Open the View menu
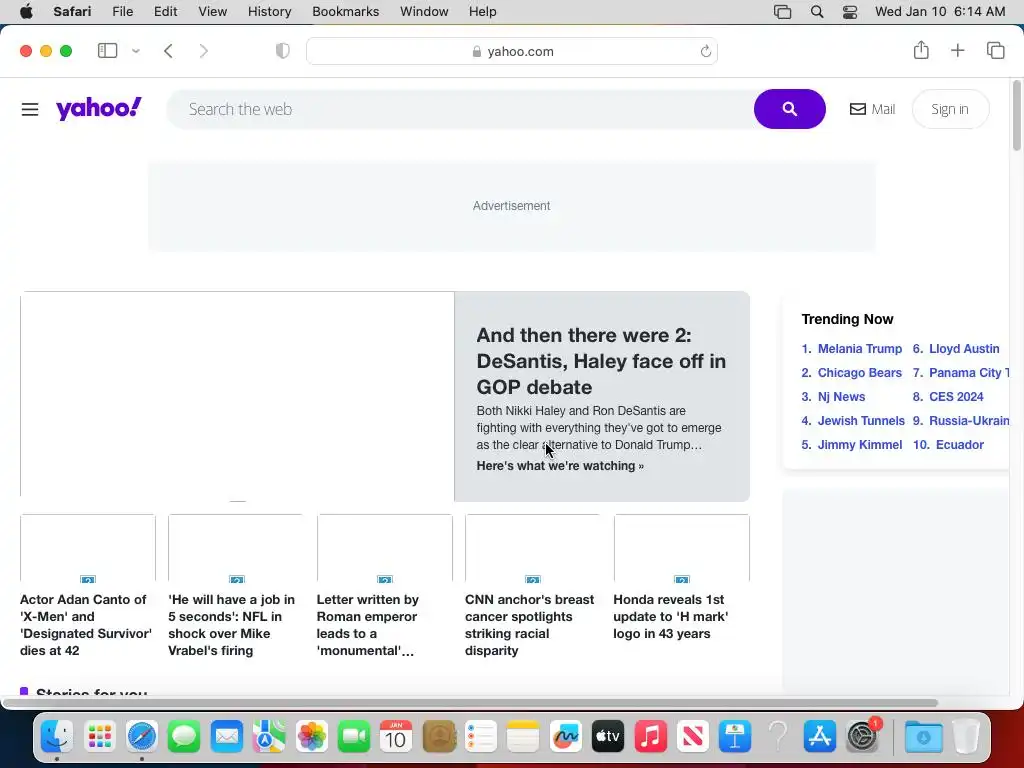Screen dimensions: 1024x768 212,11
